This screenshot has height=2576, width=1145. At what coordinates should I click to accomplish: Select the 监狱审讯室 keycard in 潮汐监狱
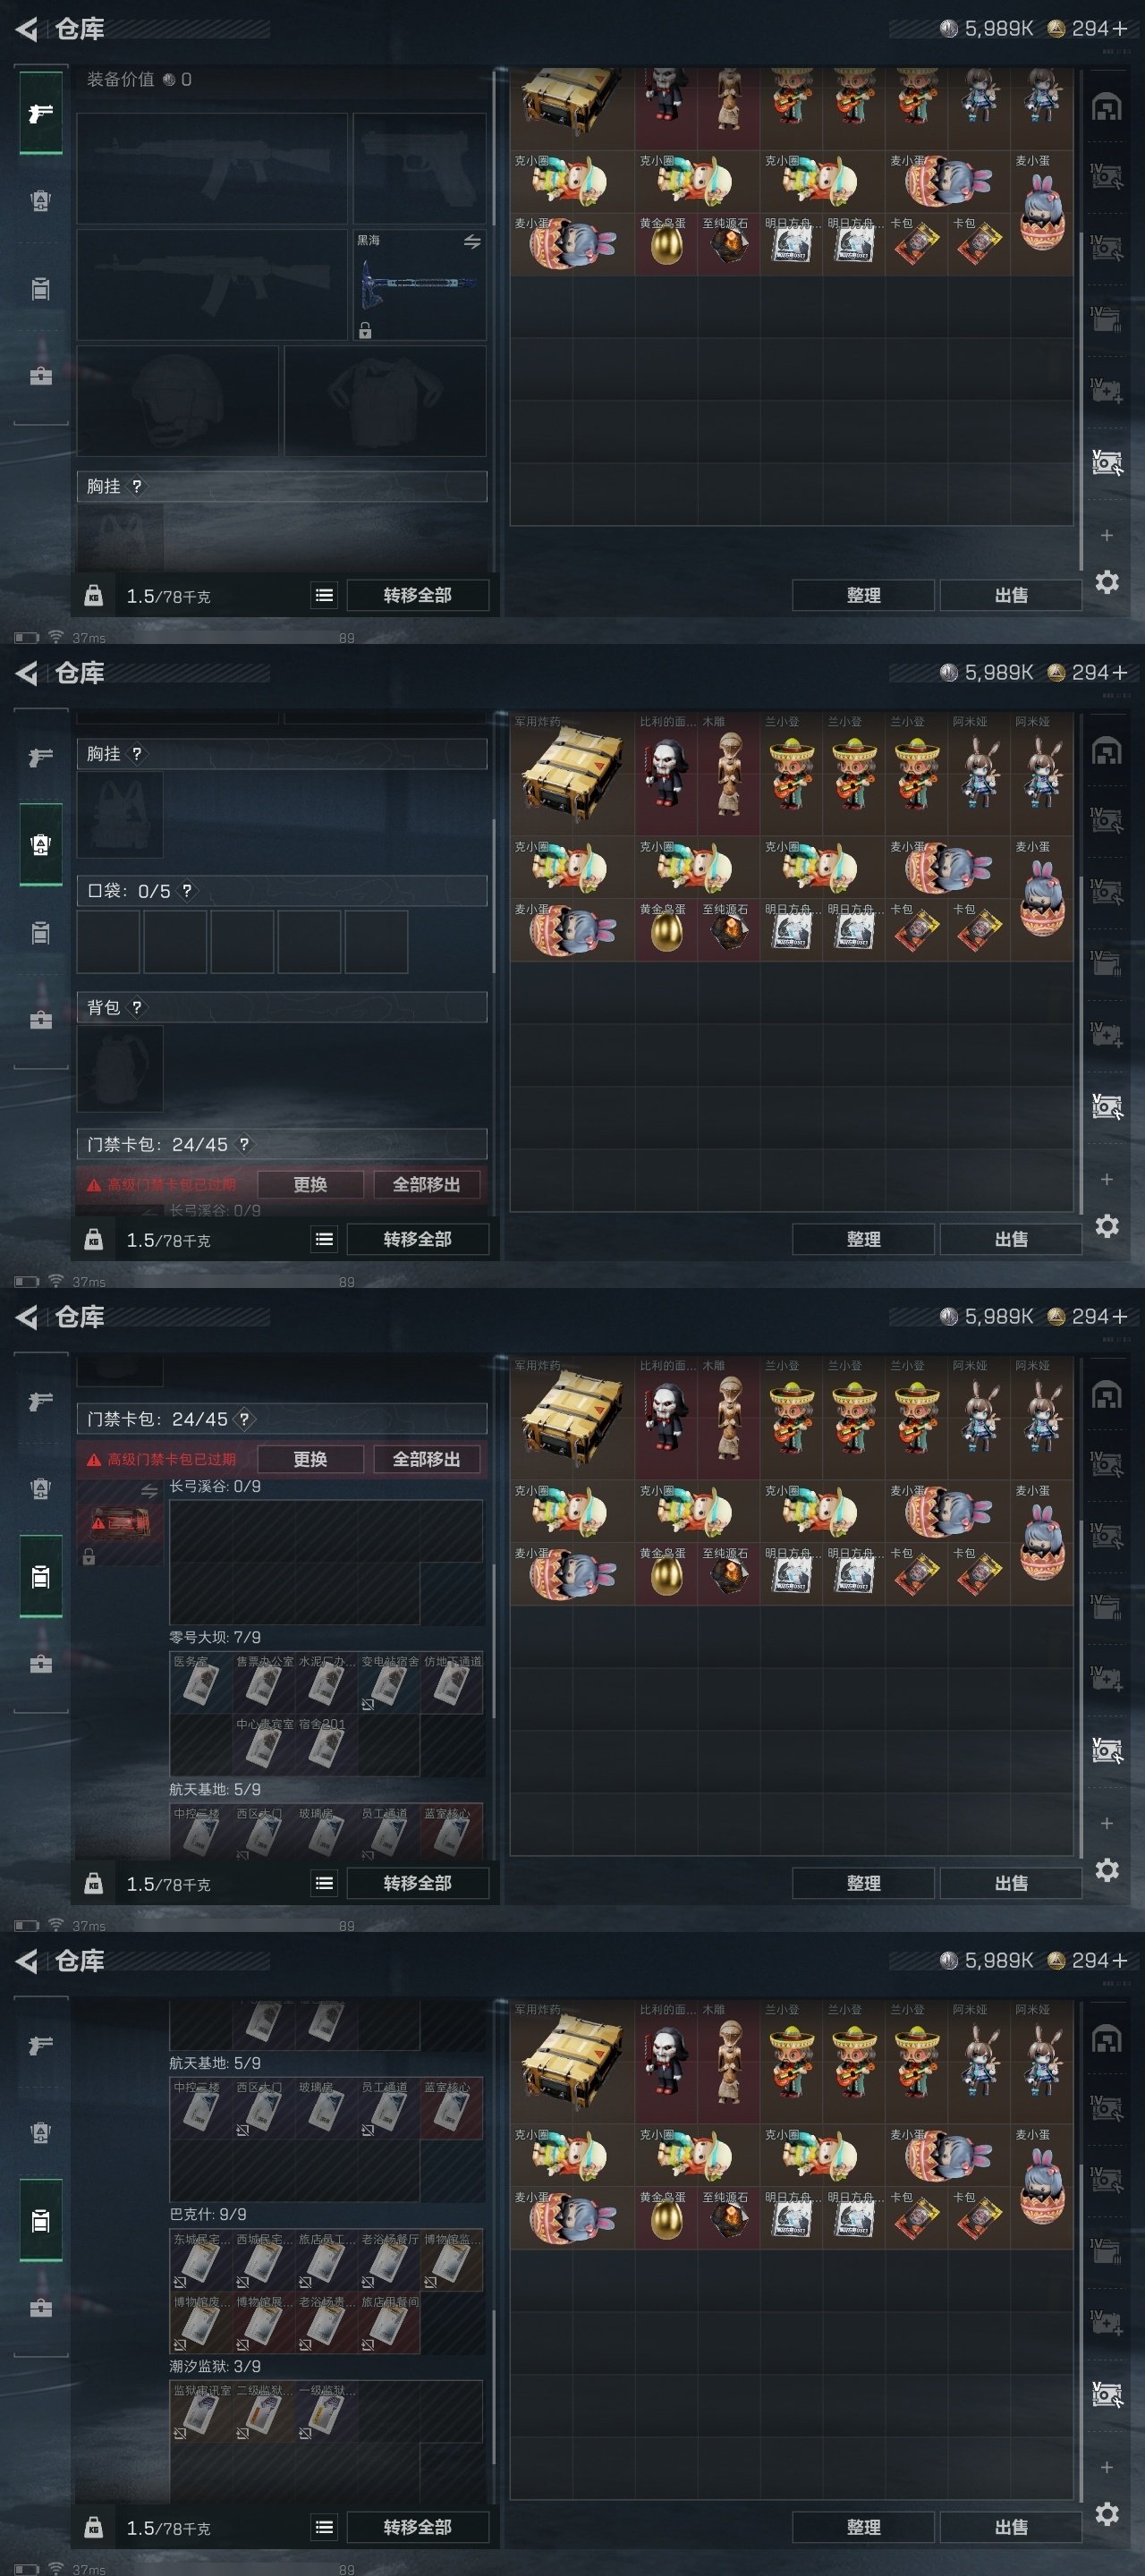click(201, 2411)
